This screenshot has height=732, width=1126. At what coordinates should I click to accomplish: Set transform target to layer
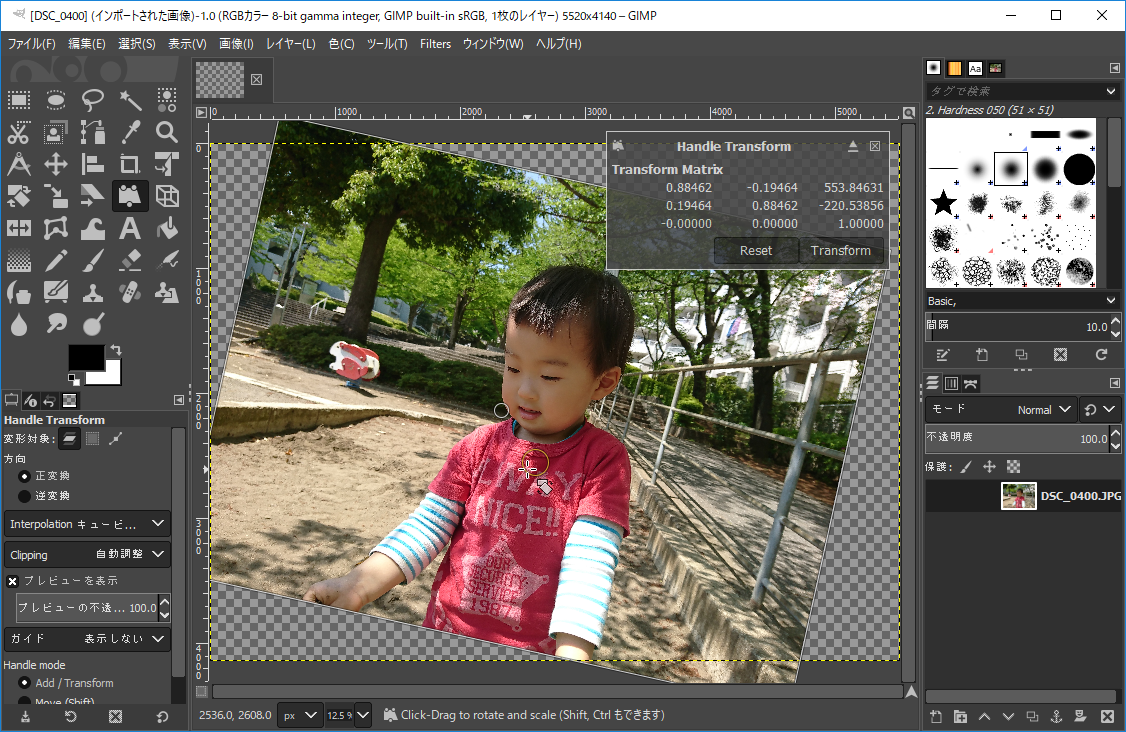tap(70, 439)
